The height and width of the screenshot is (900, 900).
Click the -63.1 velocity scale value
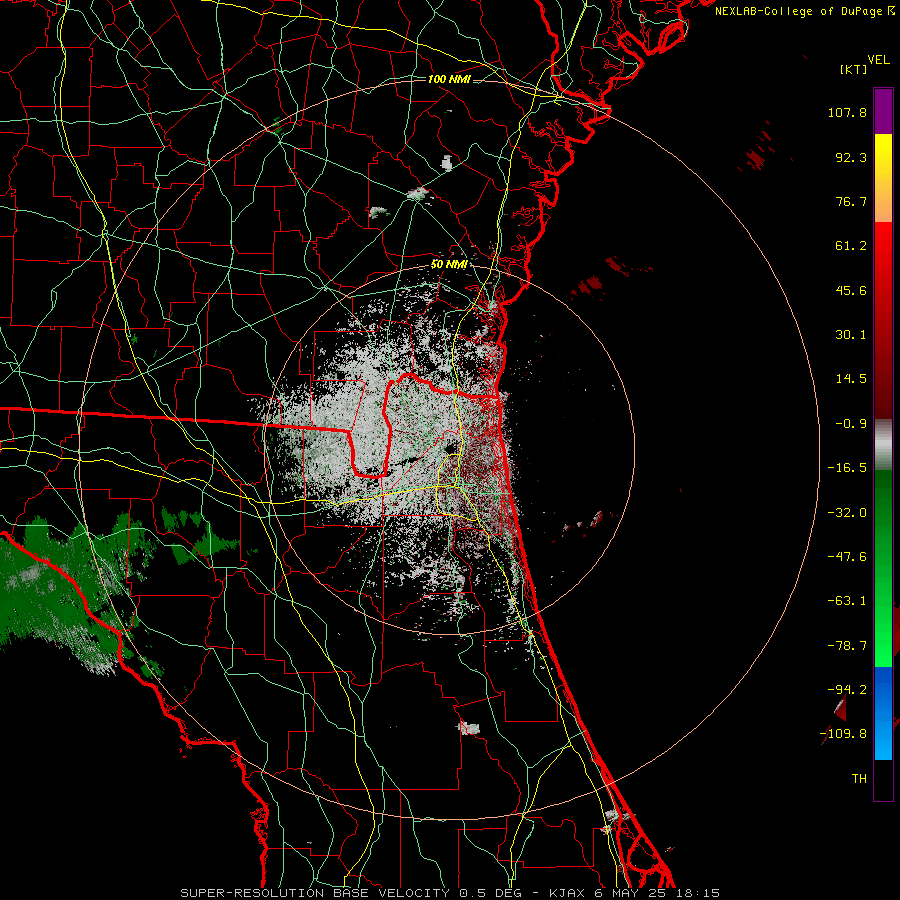click(x=847, y=601)
